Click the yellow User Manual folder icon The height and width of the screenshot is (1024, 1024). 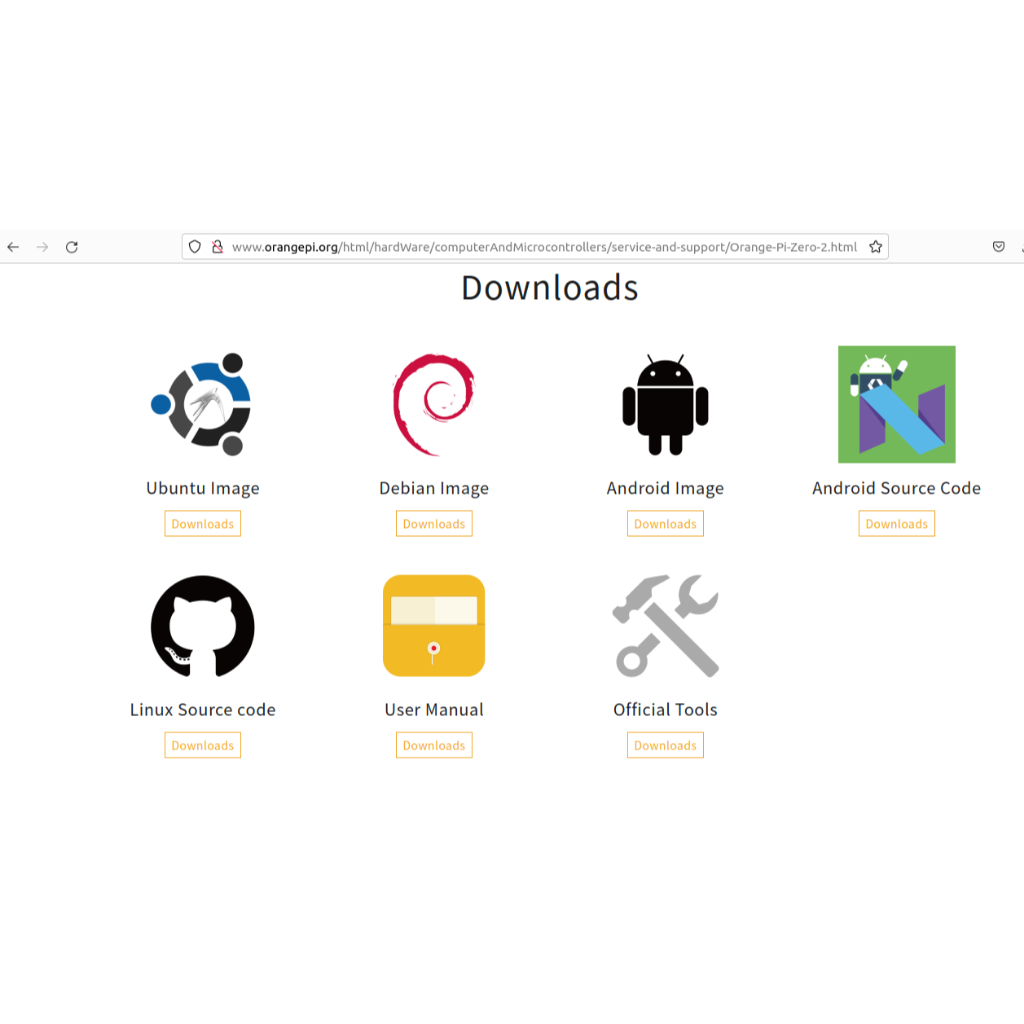pos(434,626)
